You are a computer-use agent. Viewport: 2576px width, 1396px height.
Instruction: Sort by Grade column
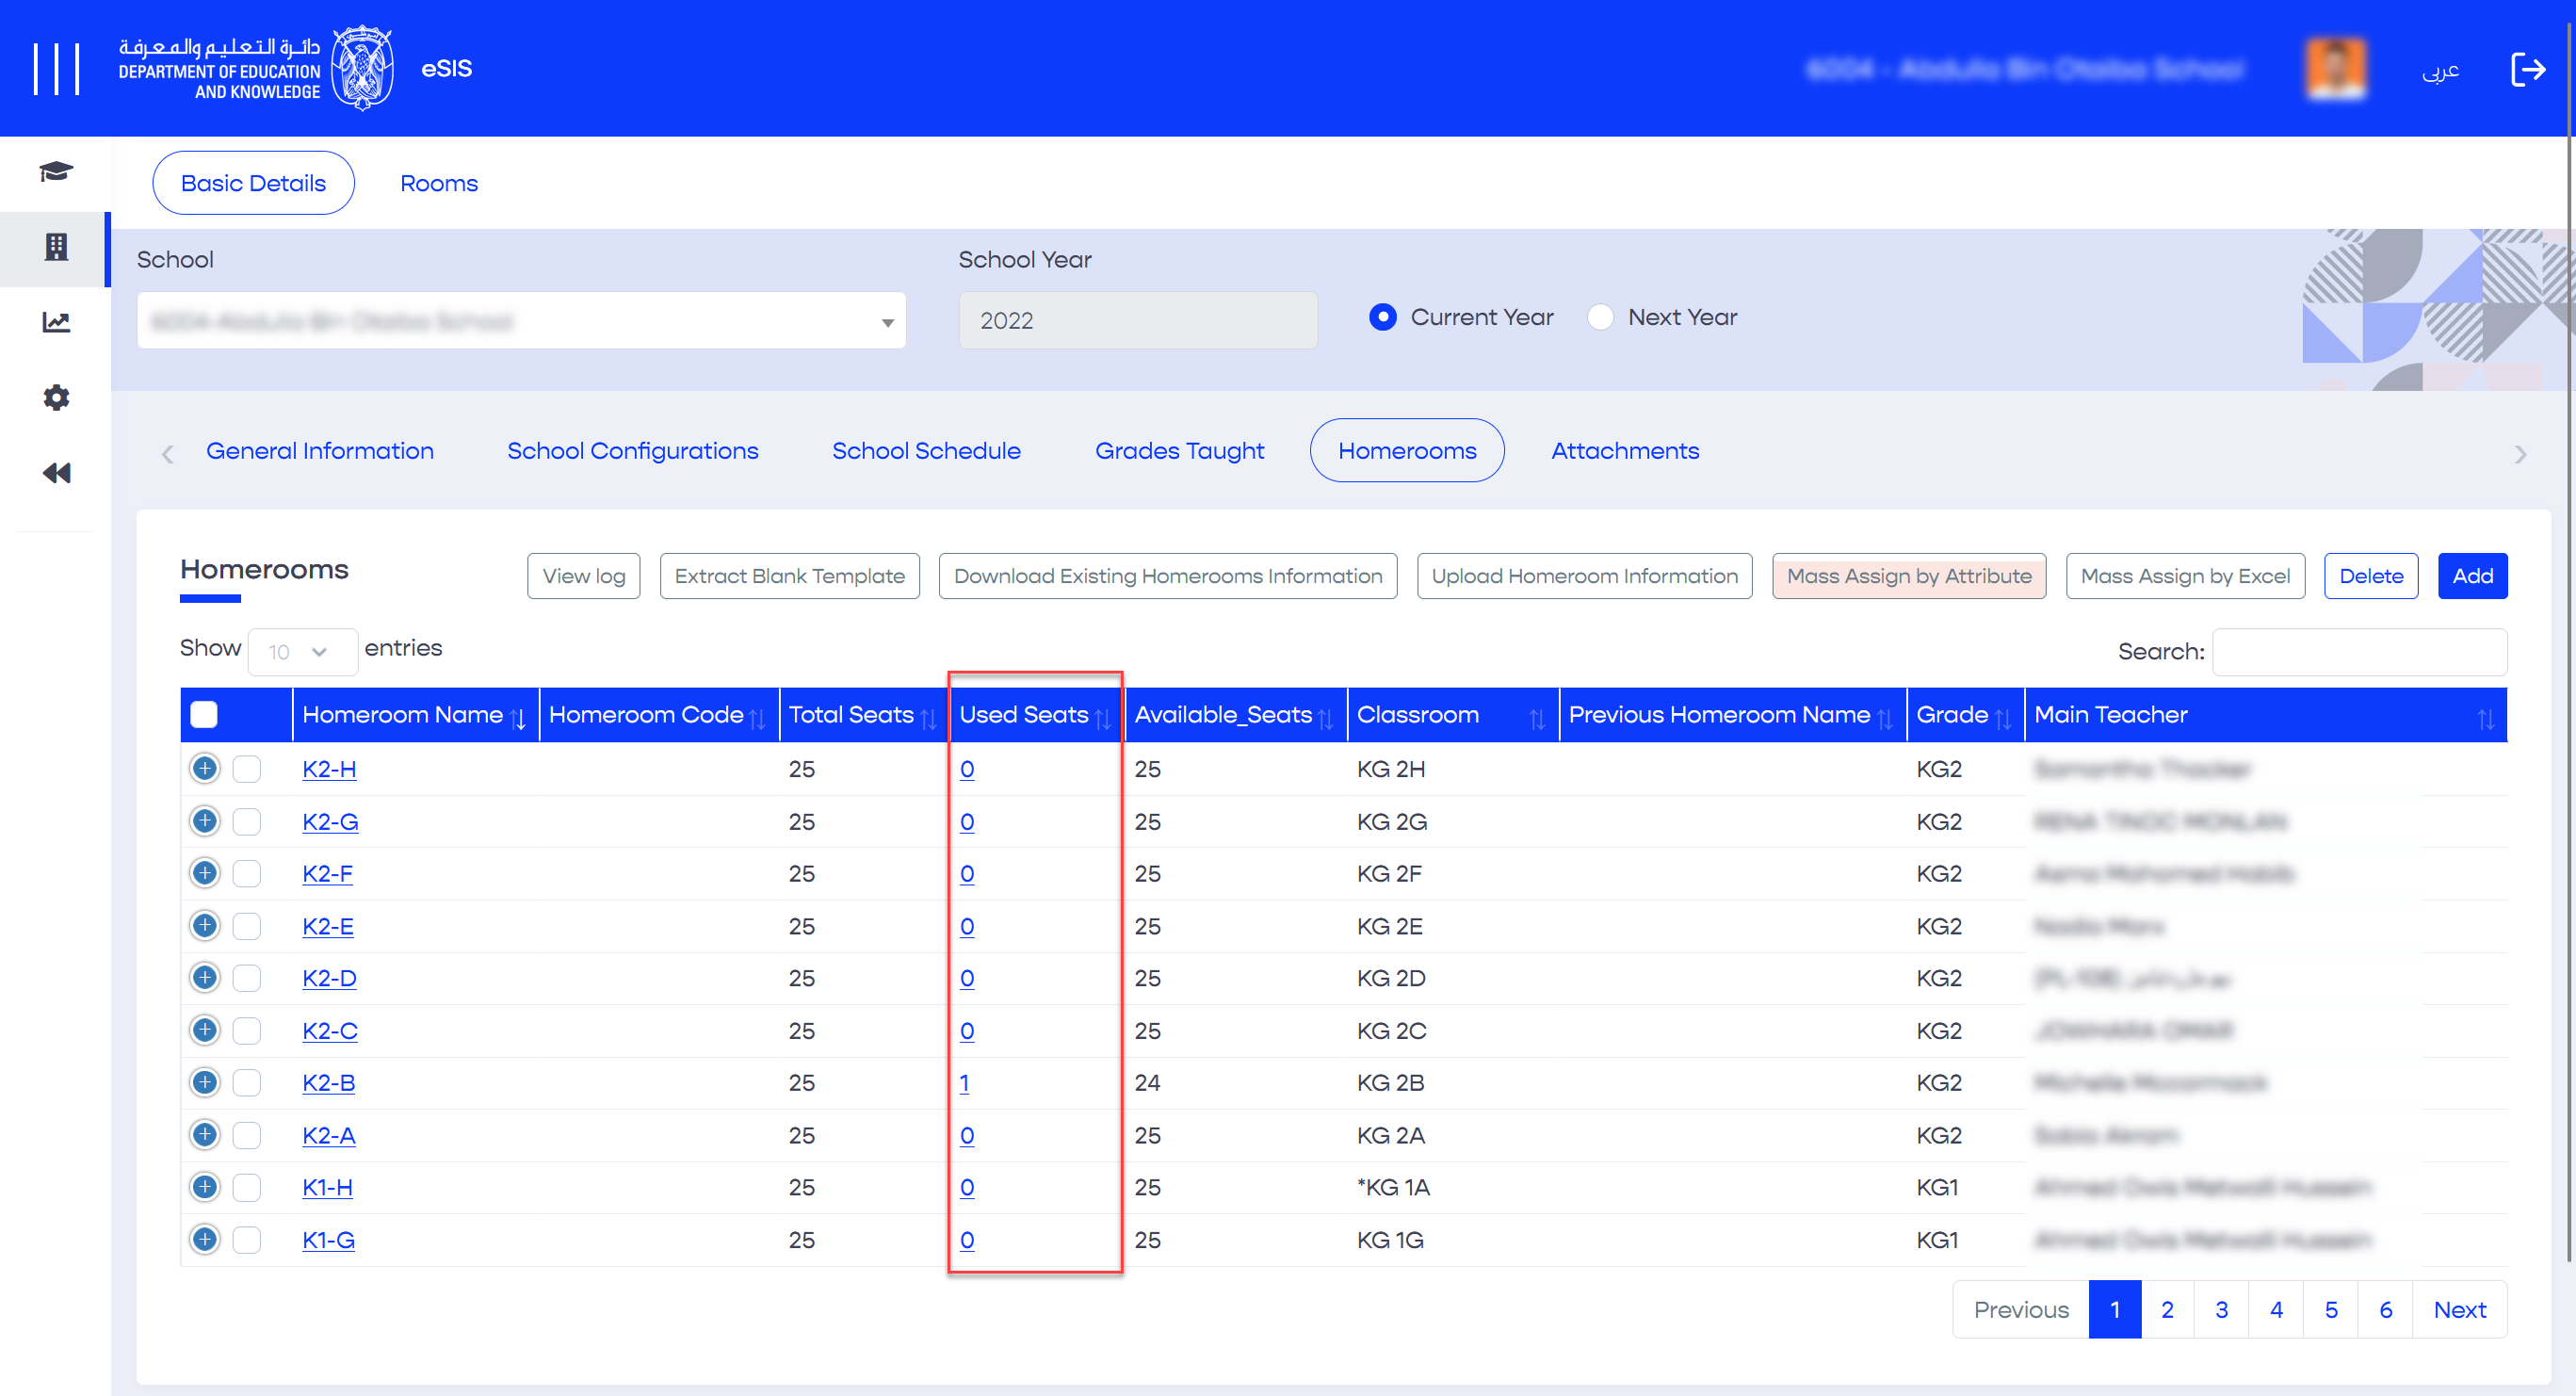[1965, 715]
